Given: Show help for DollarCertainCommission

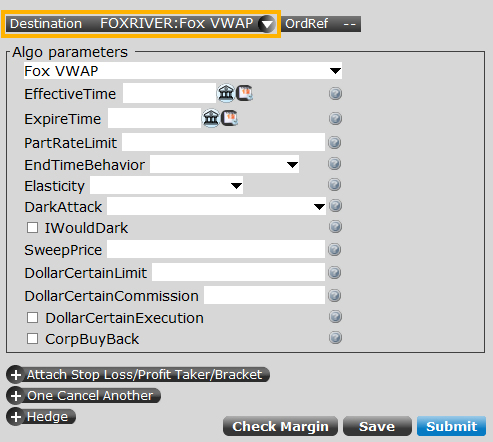Looking at the screenshot, I should click(334, 295).
